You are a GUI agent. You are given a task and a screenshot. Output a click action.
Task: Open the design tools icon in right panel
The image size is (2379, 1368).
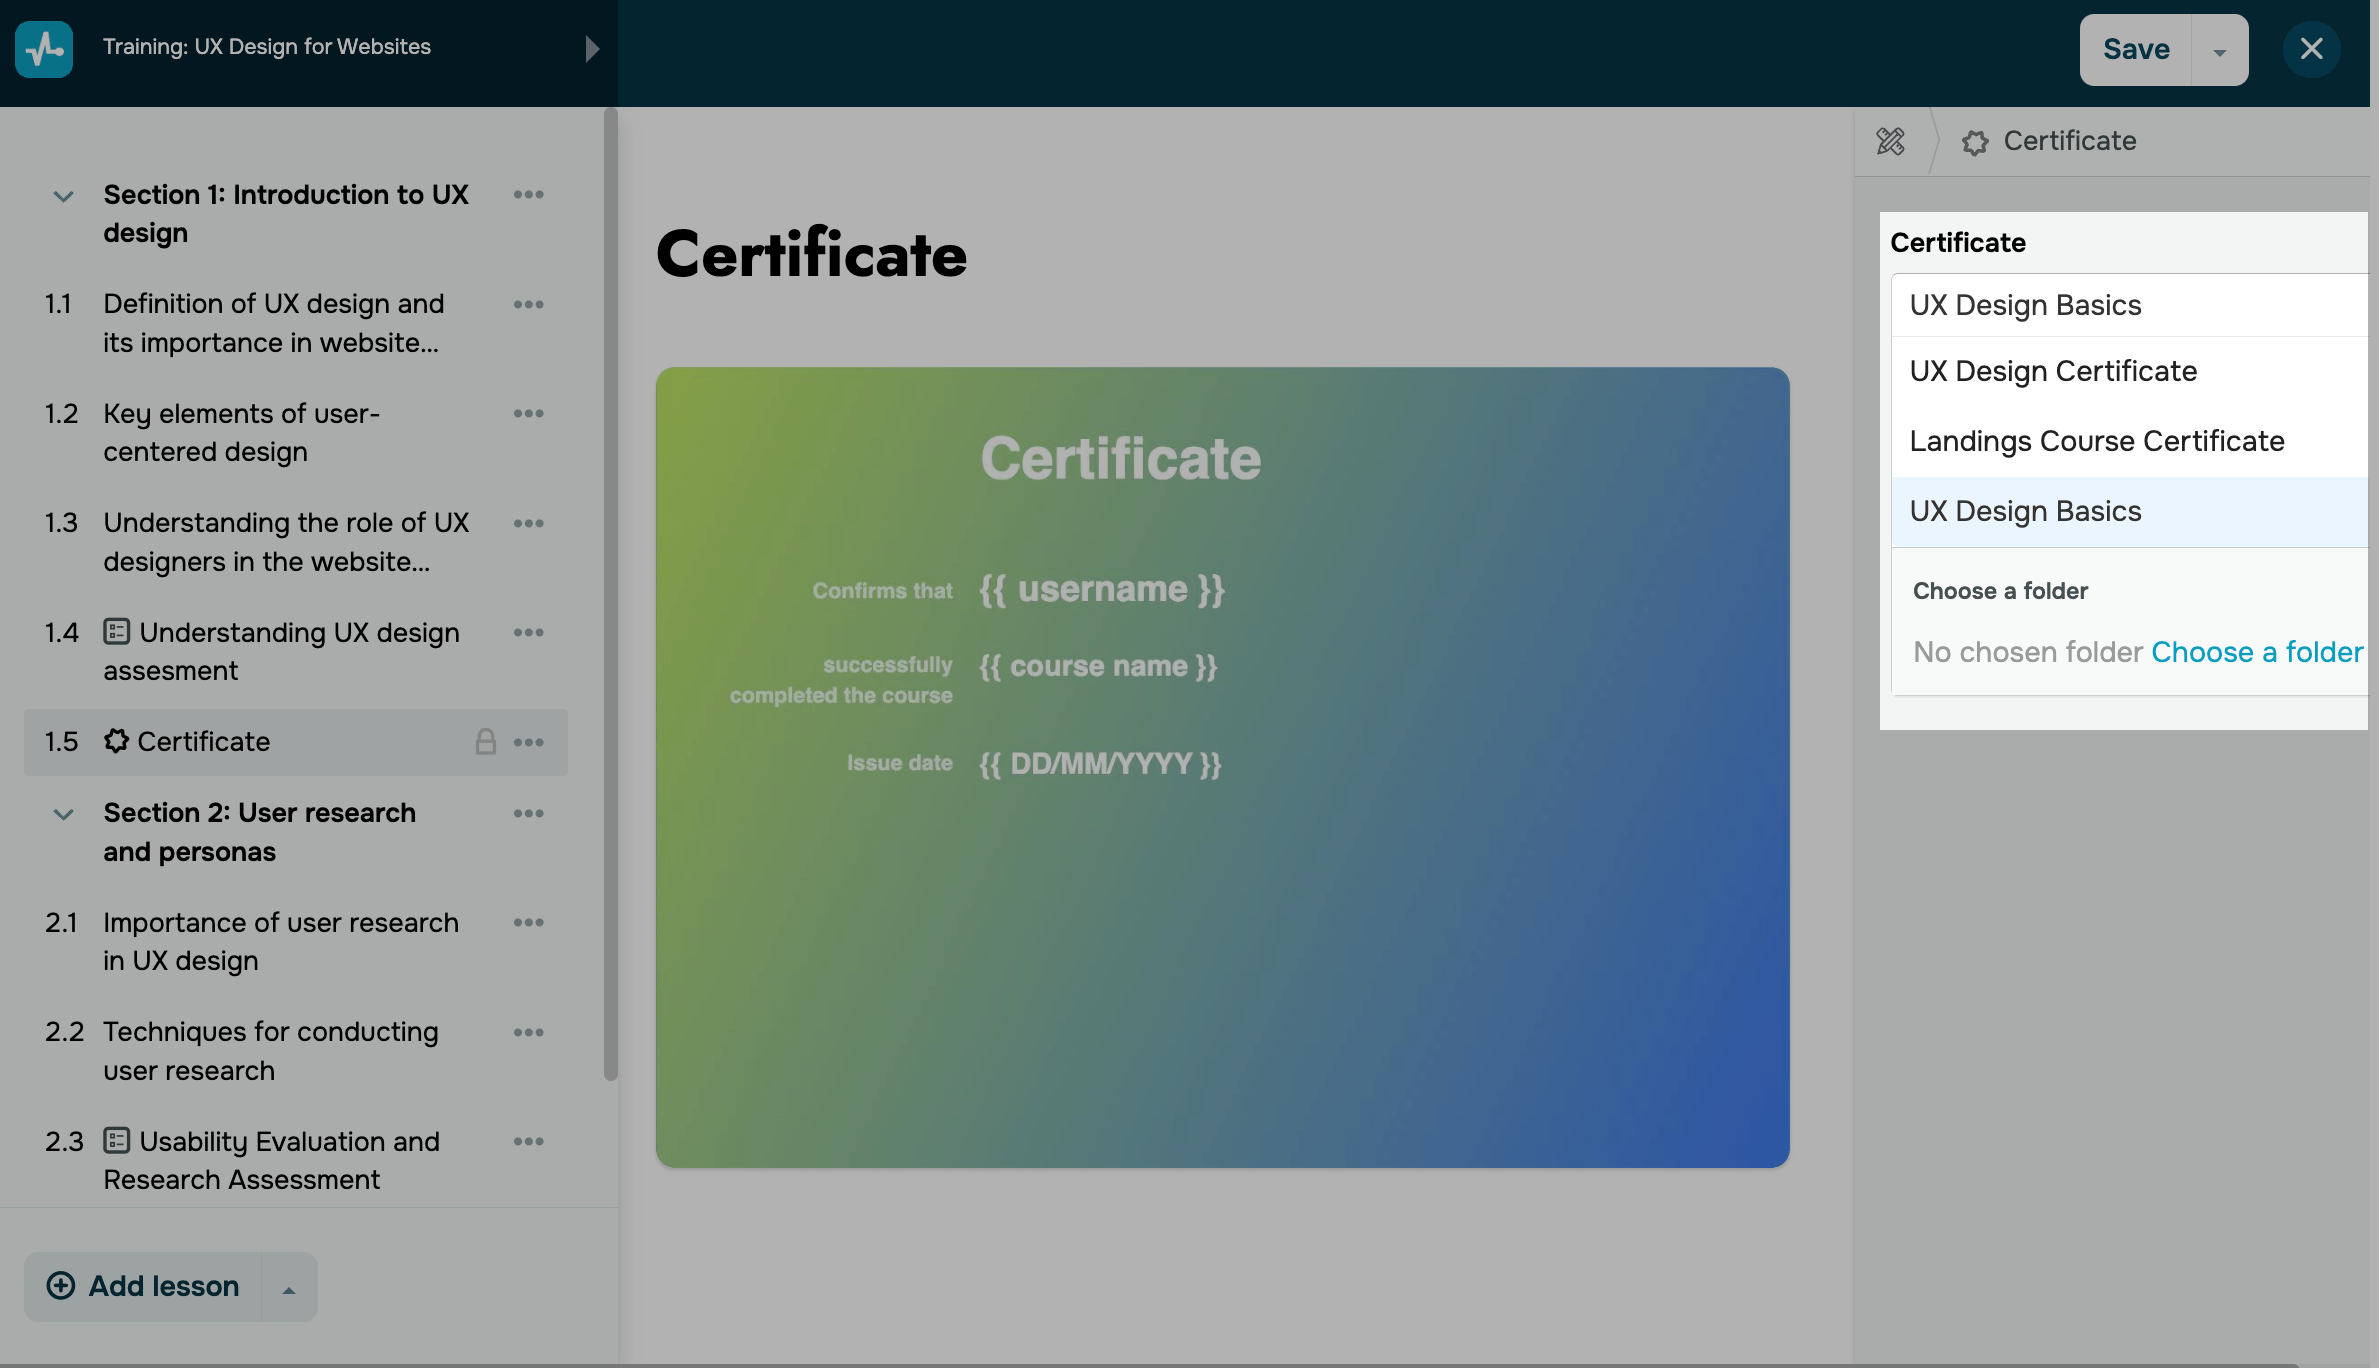pyautogui.click(x=1890, y=141)
